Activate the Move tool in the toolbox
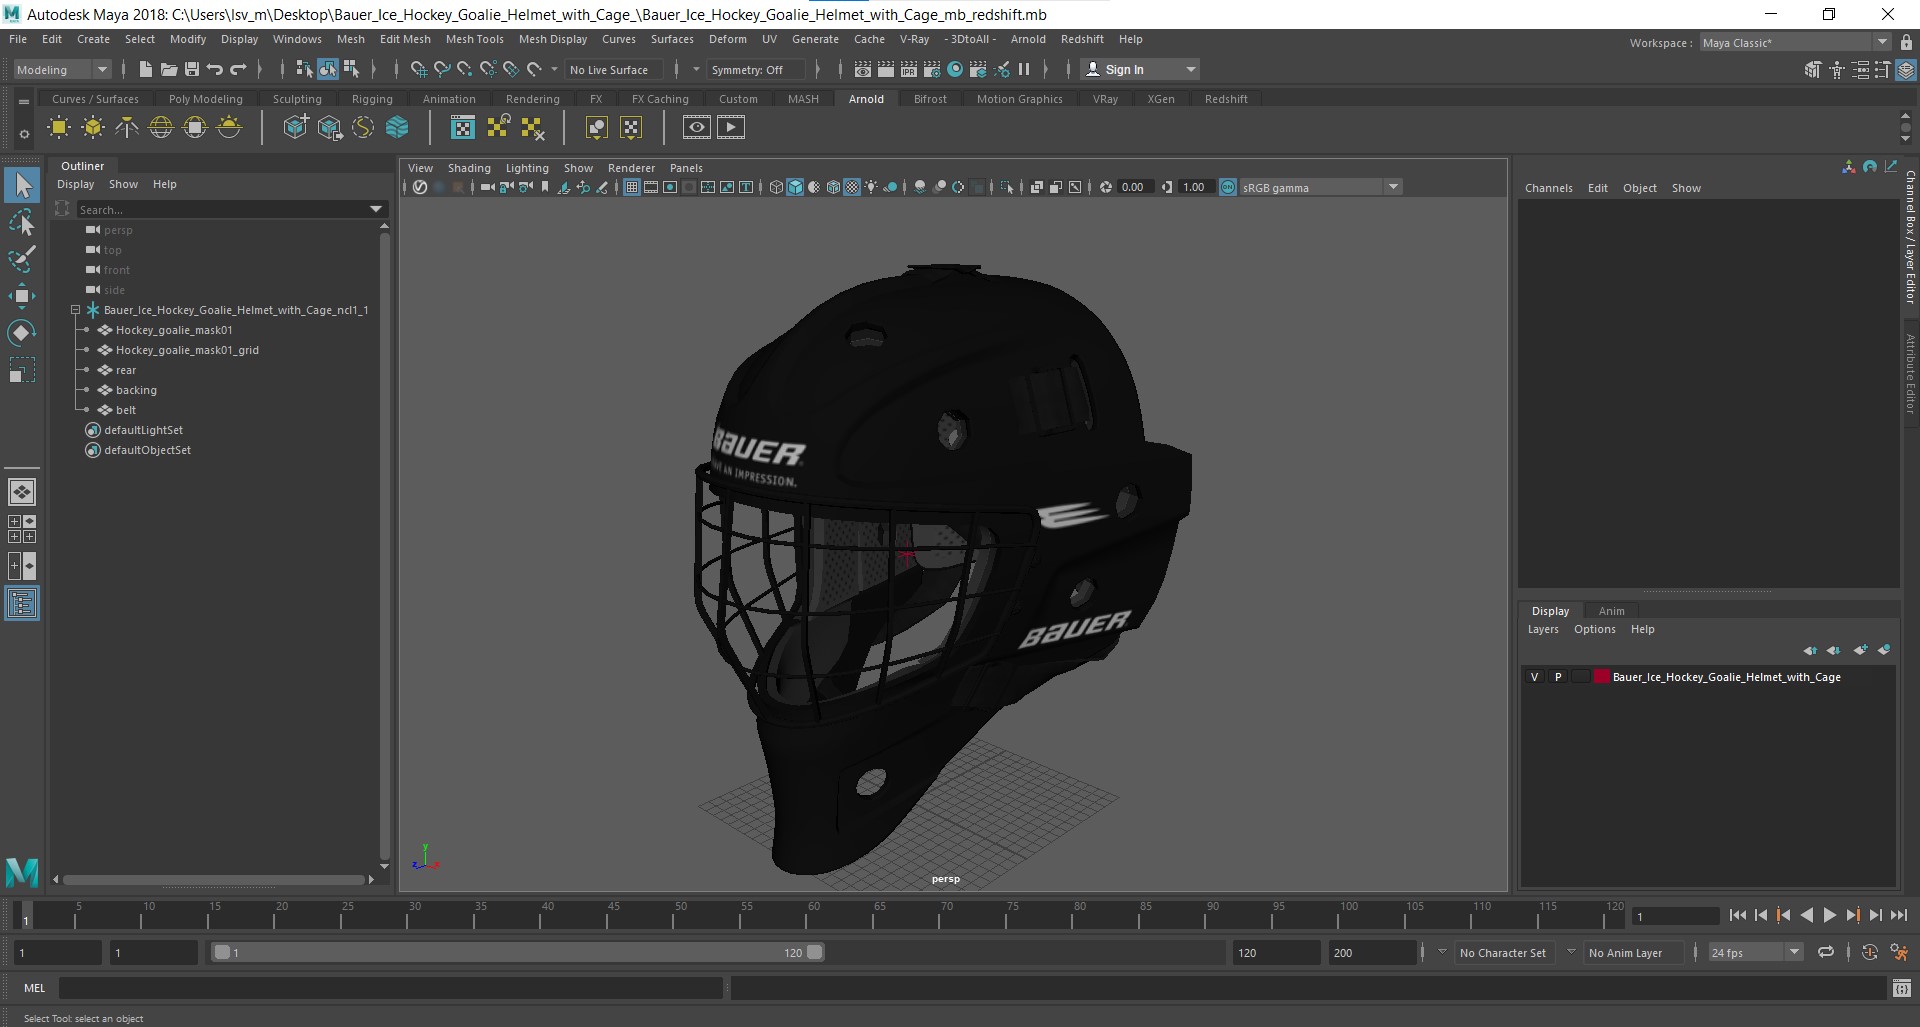The height and width of the screenshot is (1027, 1920). tap(22, 296)
